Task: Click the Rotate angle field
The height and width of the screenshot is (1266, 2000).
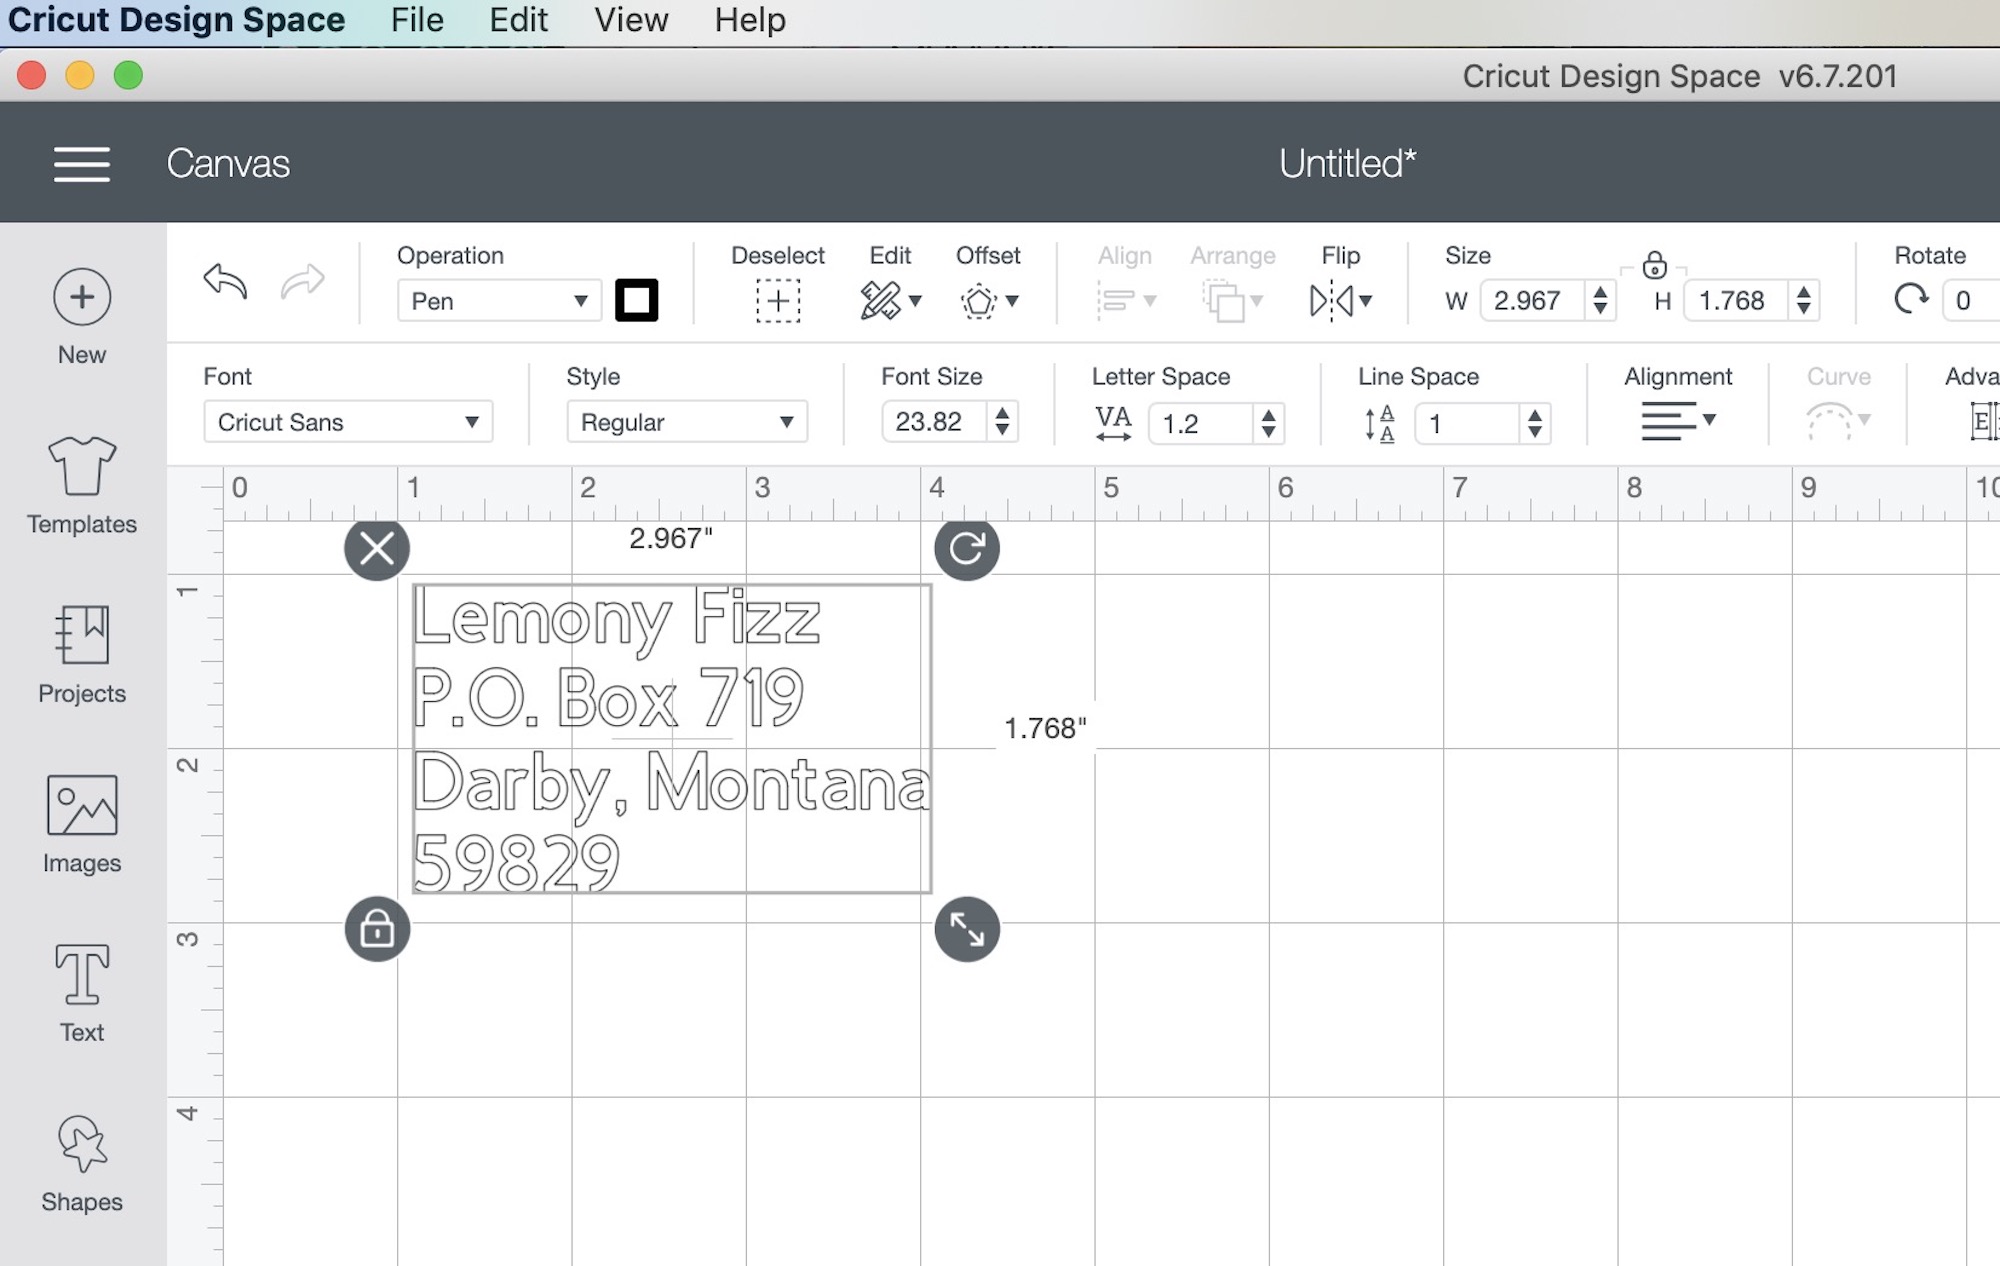Action: [1971, 301]
